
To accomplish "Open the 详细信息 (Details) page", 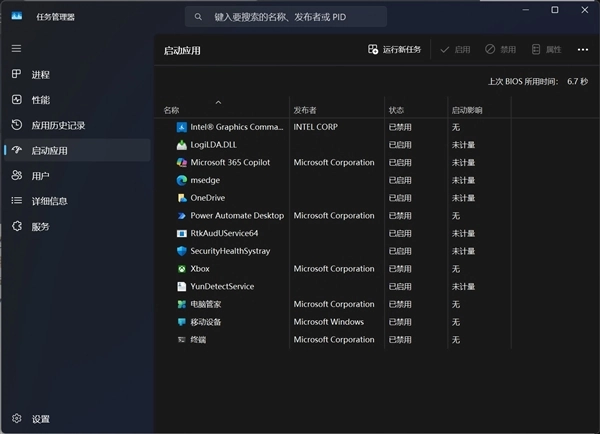I will pyautogui.click(x=49, y=201).
